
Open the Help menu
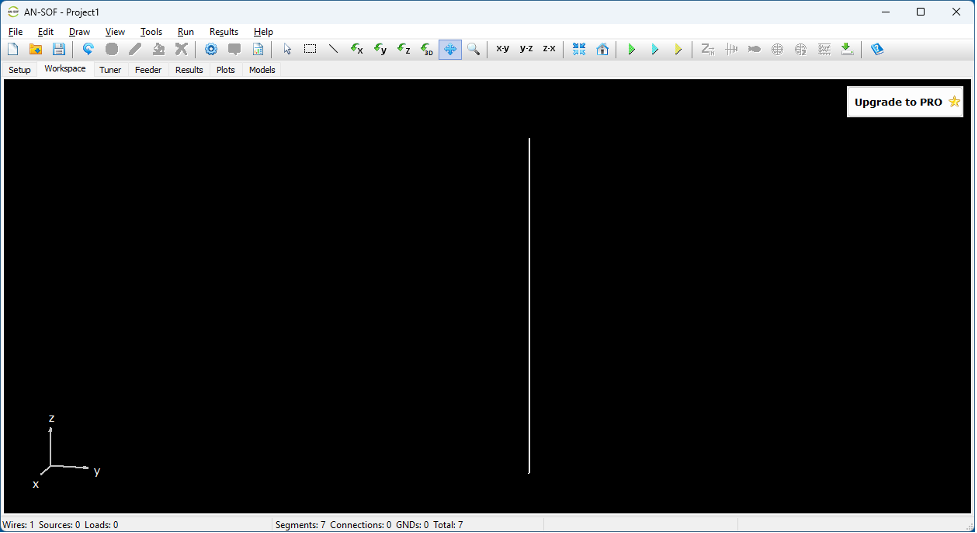pyautogui.click(x=263, y=32)
